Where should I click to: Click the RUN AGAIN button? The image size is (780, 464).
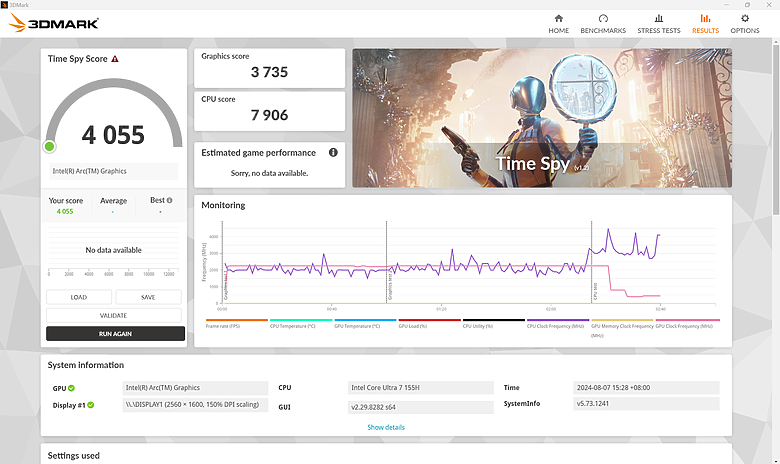pyautogui.click(x=115, y=334)
